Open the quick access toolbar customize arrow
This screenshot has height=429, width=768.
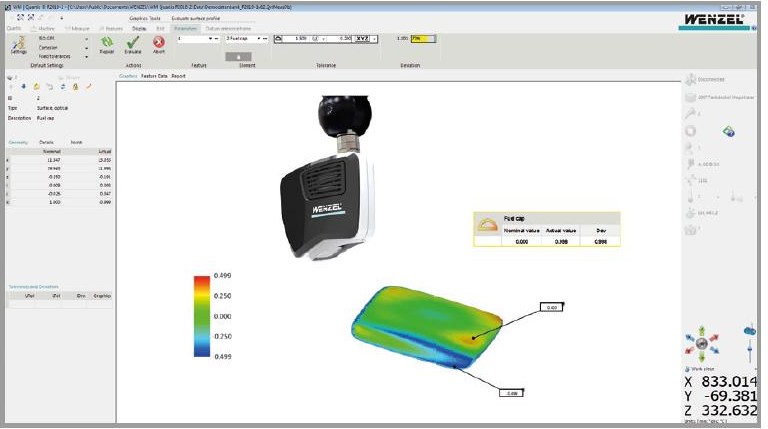click(62, 18)
